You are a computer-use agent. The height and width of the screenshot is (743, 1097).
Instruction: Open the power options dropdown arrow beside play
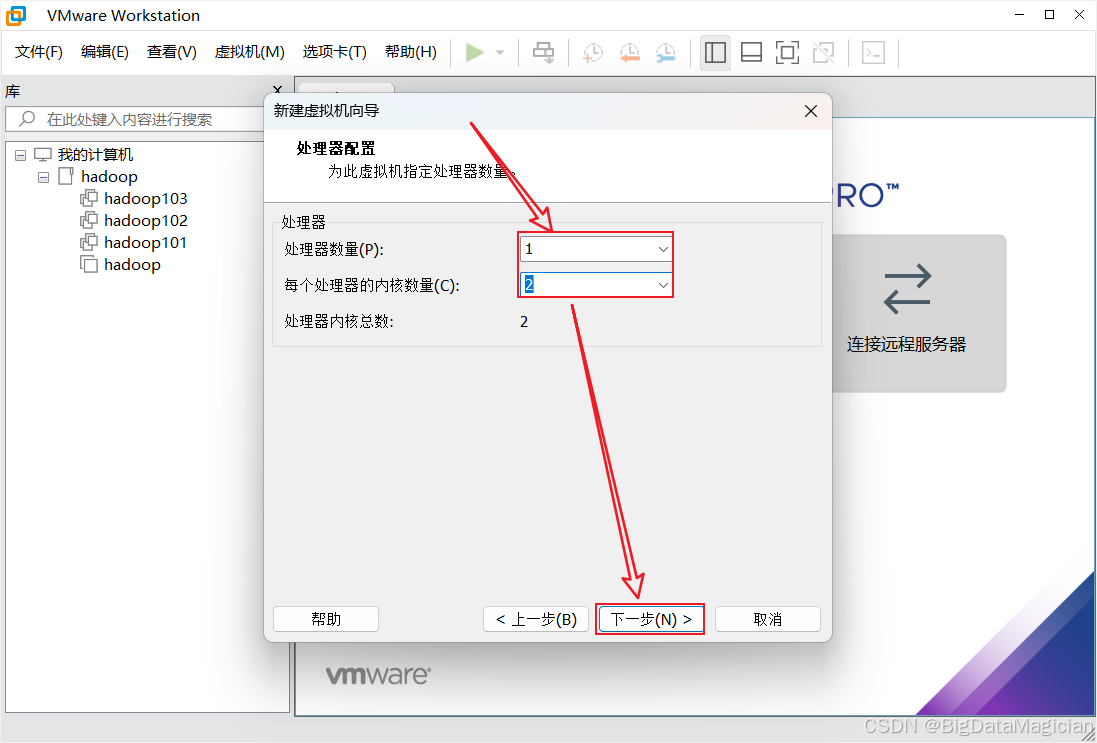point(500,52)
